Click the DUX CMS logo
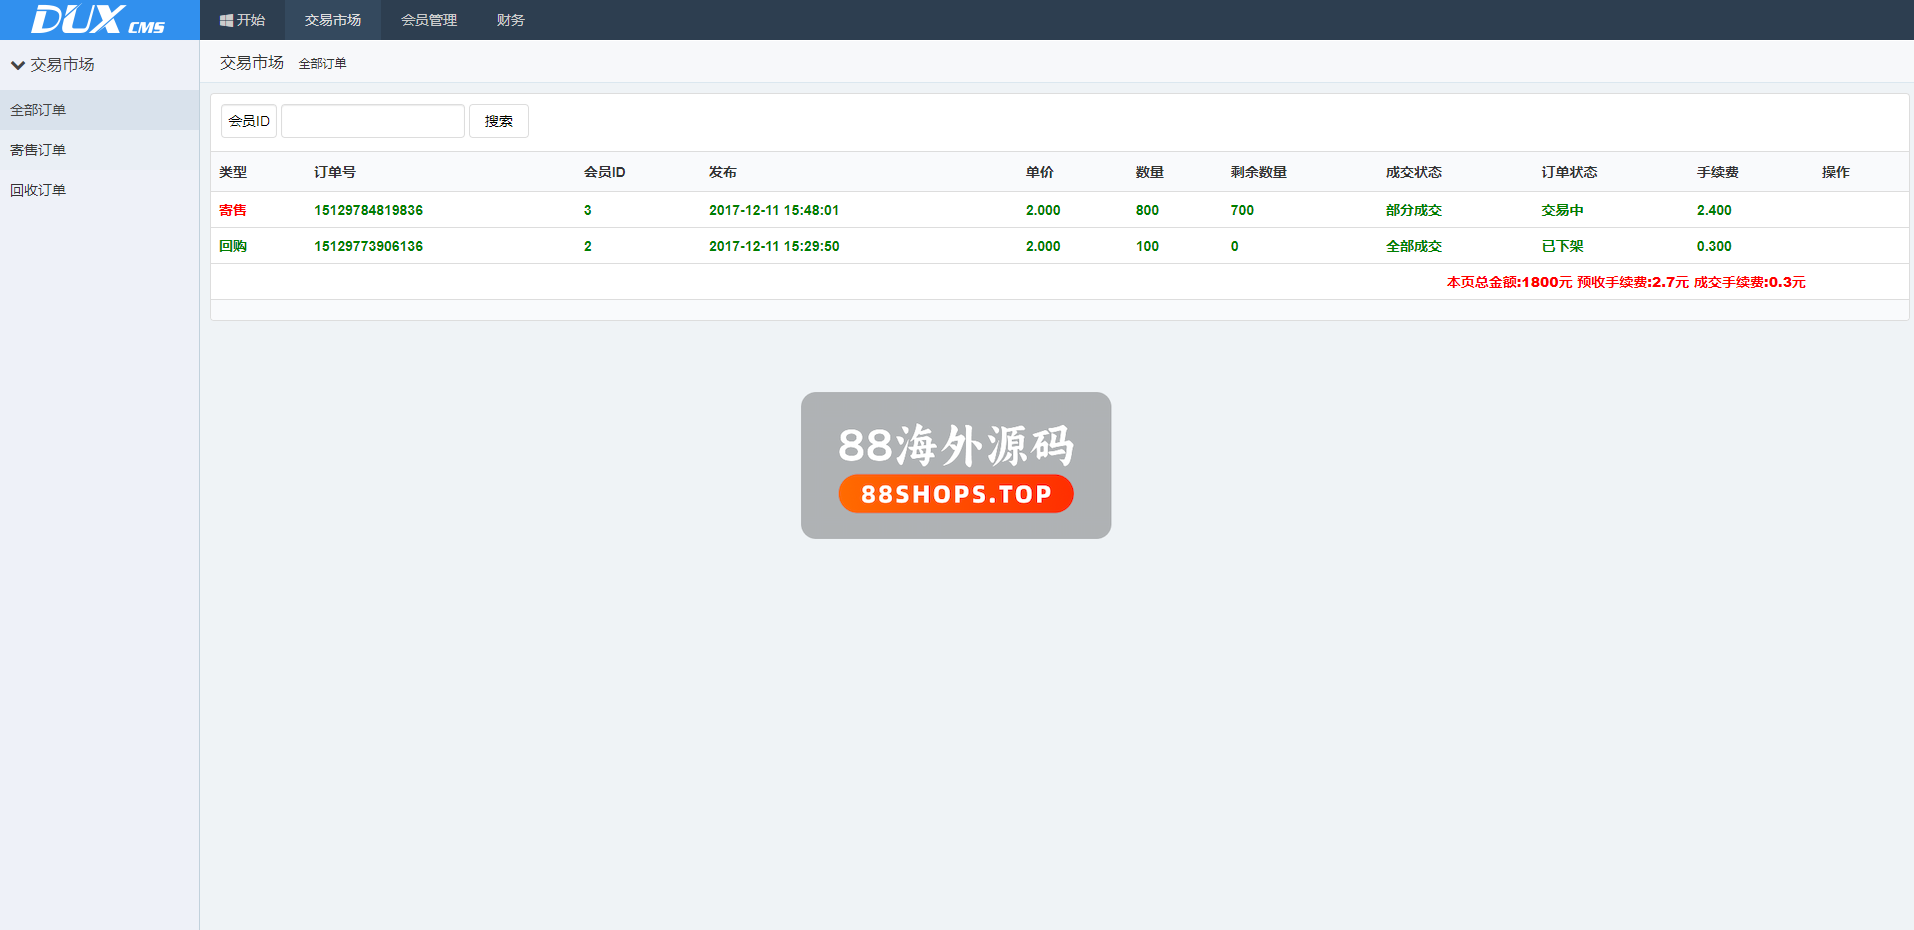 click(x=98, y=20)
